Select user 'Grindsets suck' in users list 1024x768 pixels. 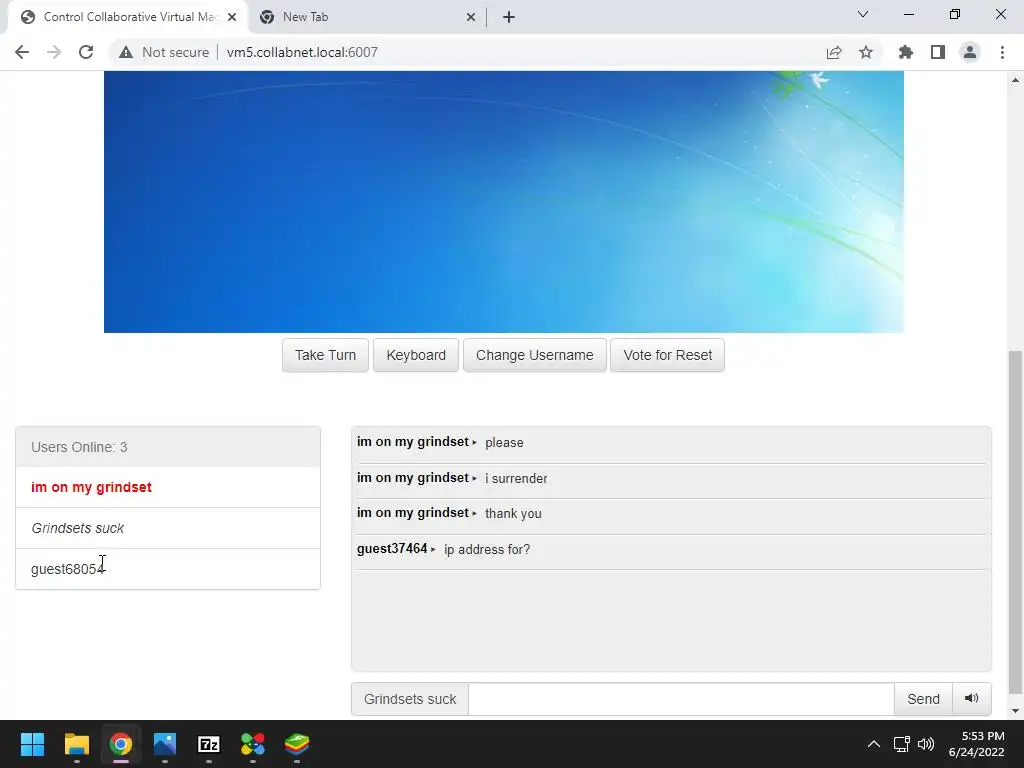pos(168,528)
